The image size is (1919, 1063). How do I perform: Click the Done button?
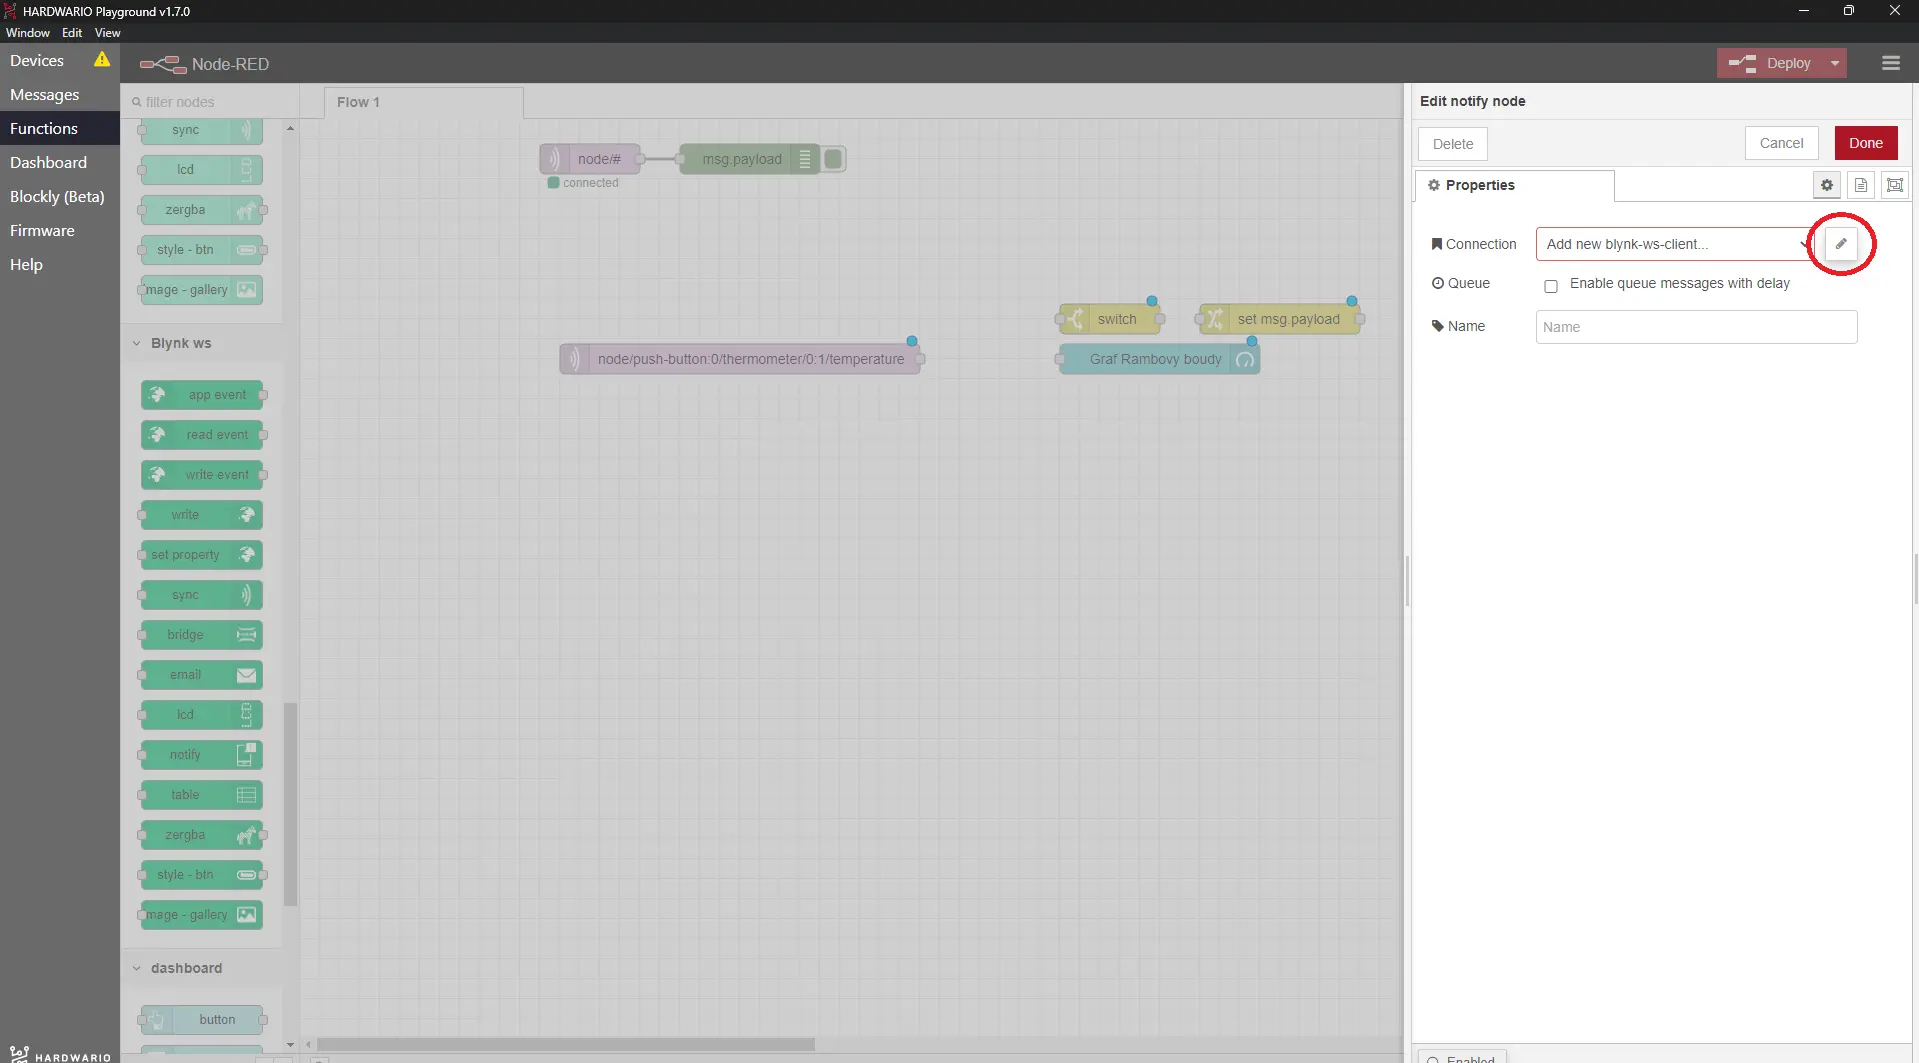(x=1866, y=143)
